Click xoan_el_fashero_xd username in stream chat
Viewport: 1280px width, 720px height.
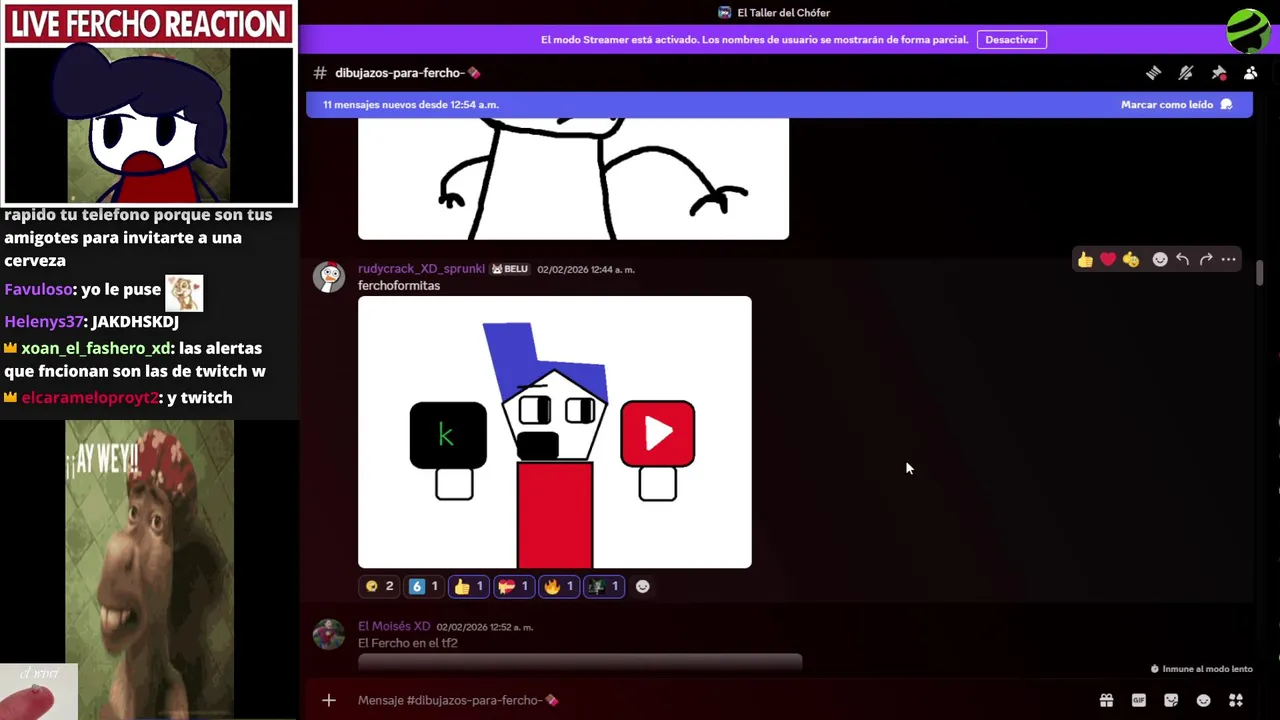click(96, 348)
